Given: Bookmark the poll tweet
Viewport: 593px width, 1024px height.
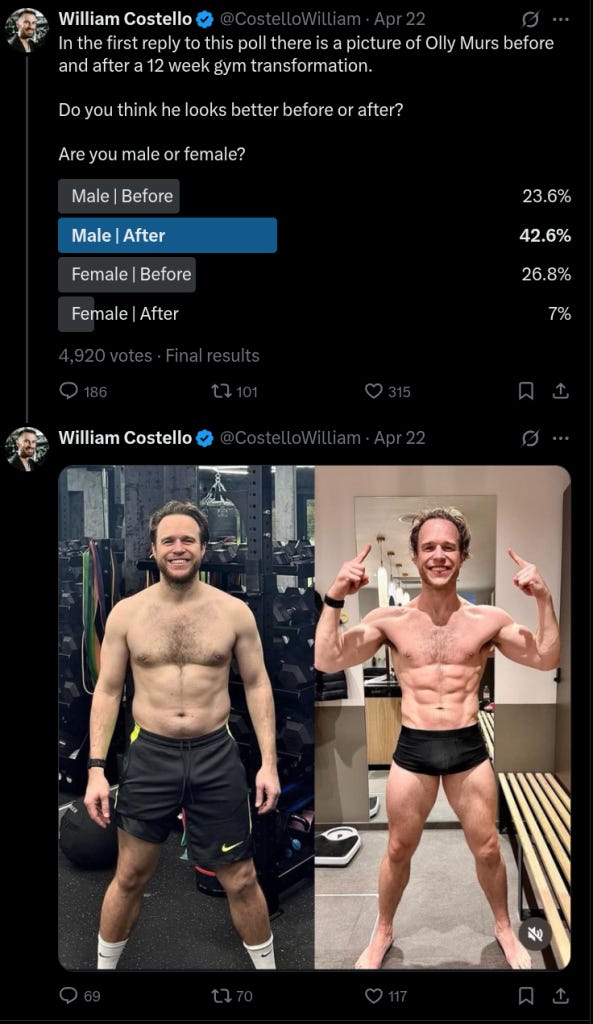Looking at the screenshot, I should [x=526, y=391].
